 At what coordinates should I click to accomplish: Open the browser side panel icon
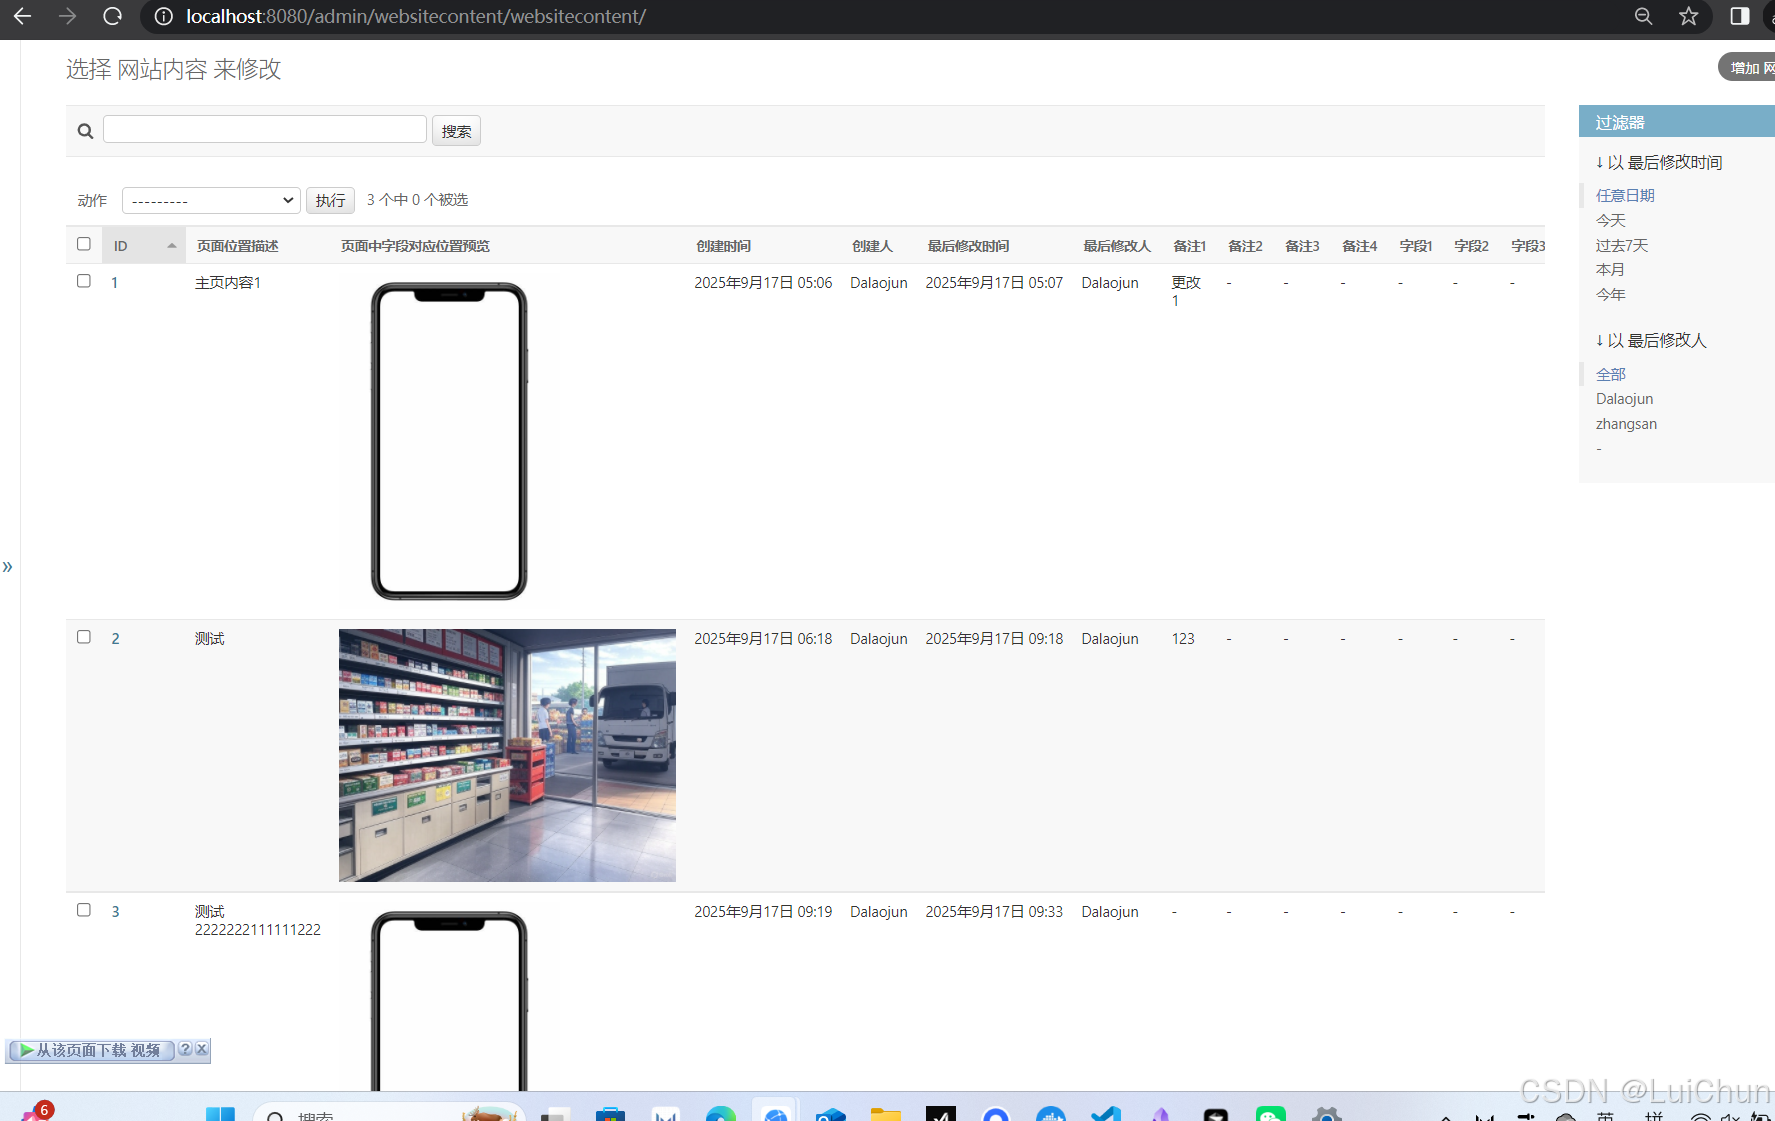click(x=1740, y=16)
